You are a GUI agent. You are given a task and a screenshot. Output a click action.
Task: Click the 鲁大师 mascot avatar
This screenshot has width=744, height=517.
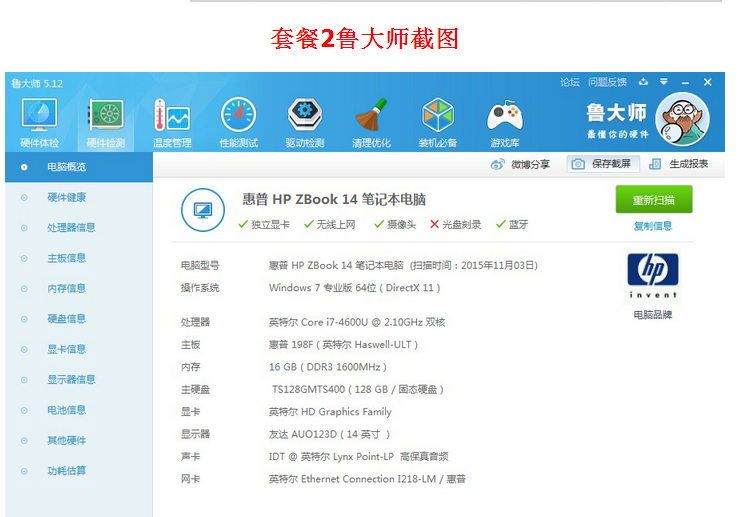click(x=682, y=119)
